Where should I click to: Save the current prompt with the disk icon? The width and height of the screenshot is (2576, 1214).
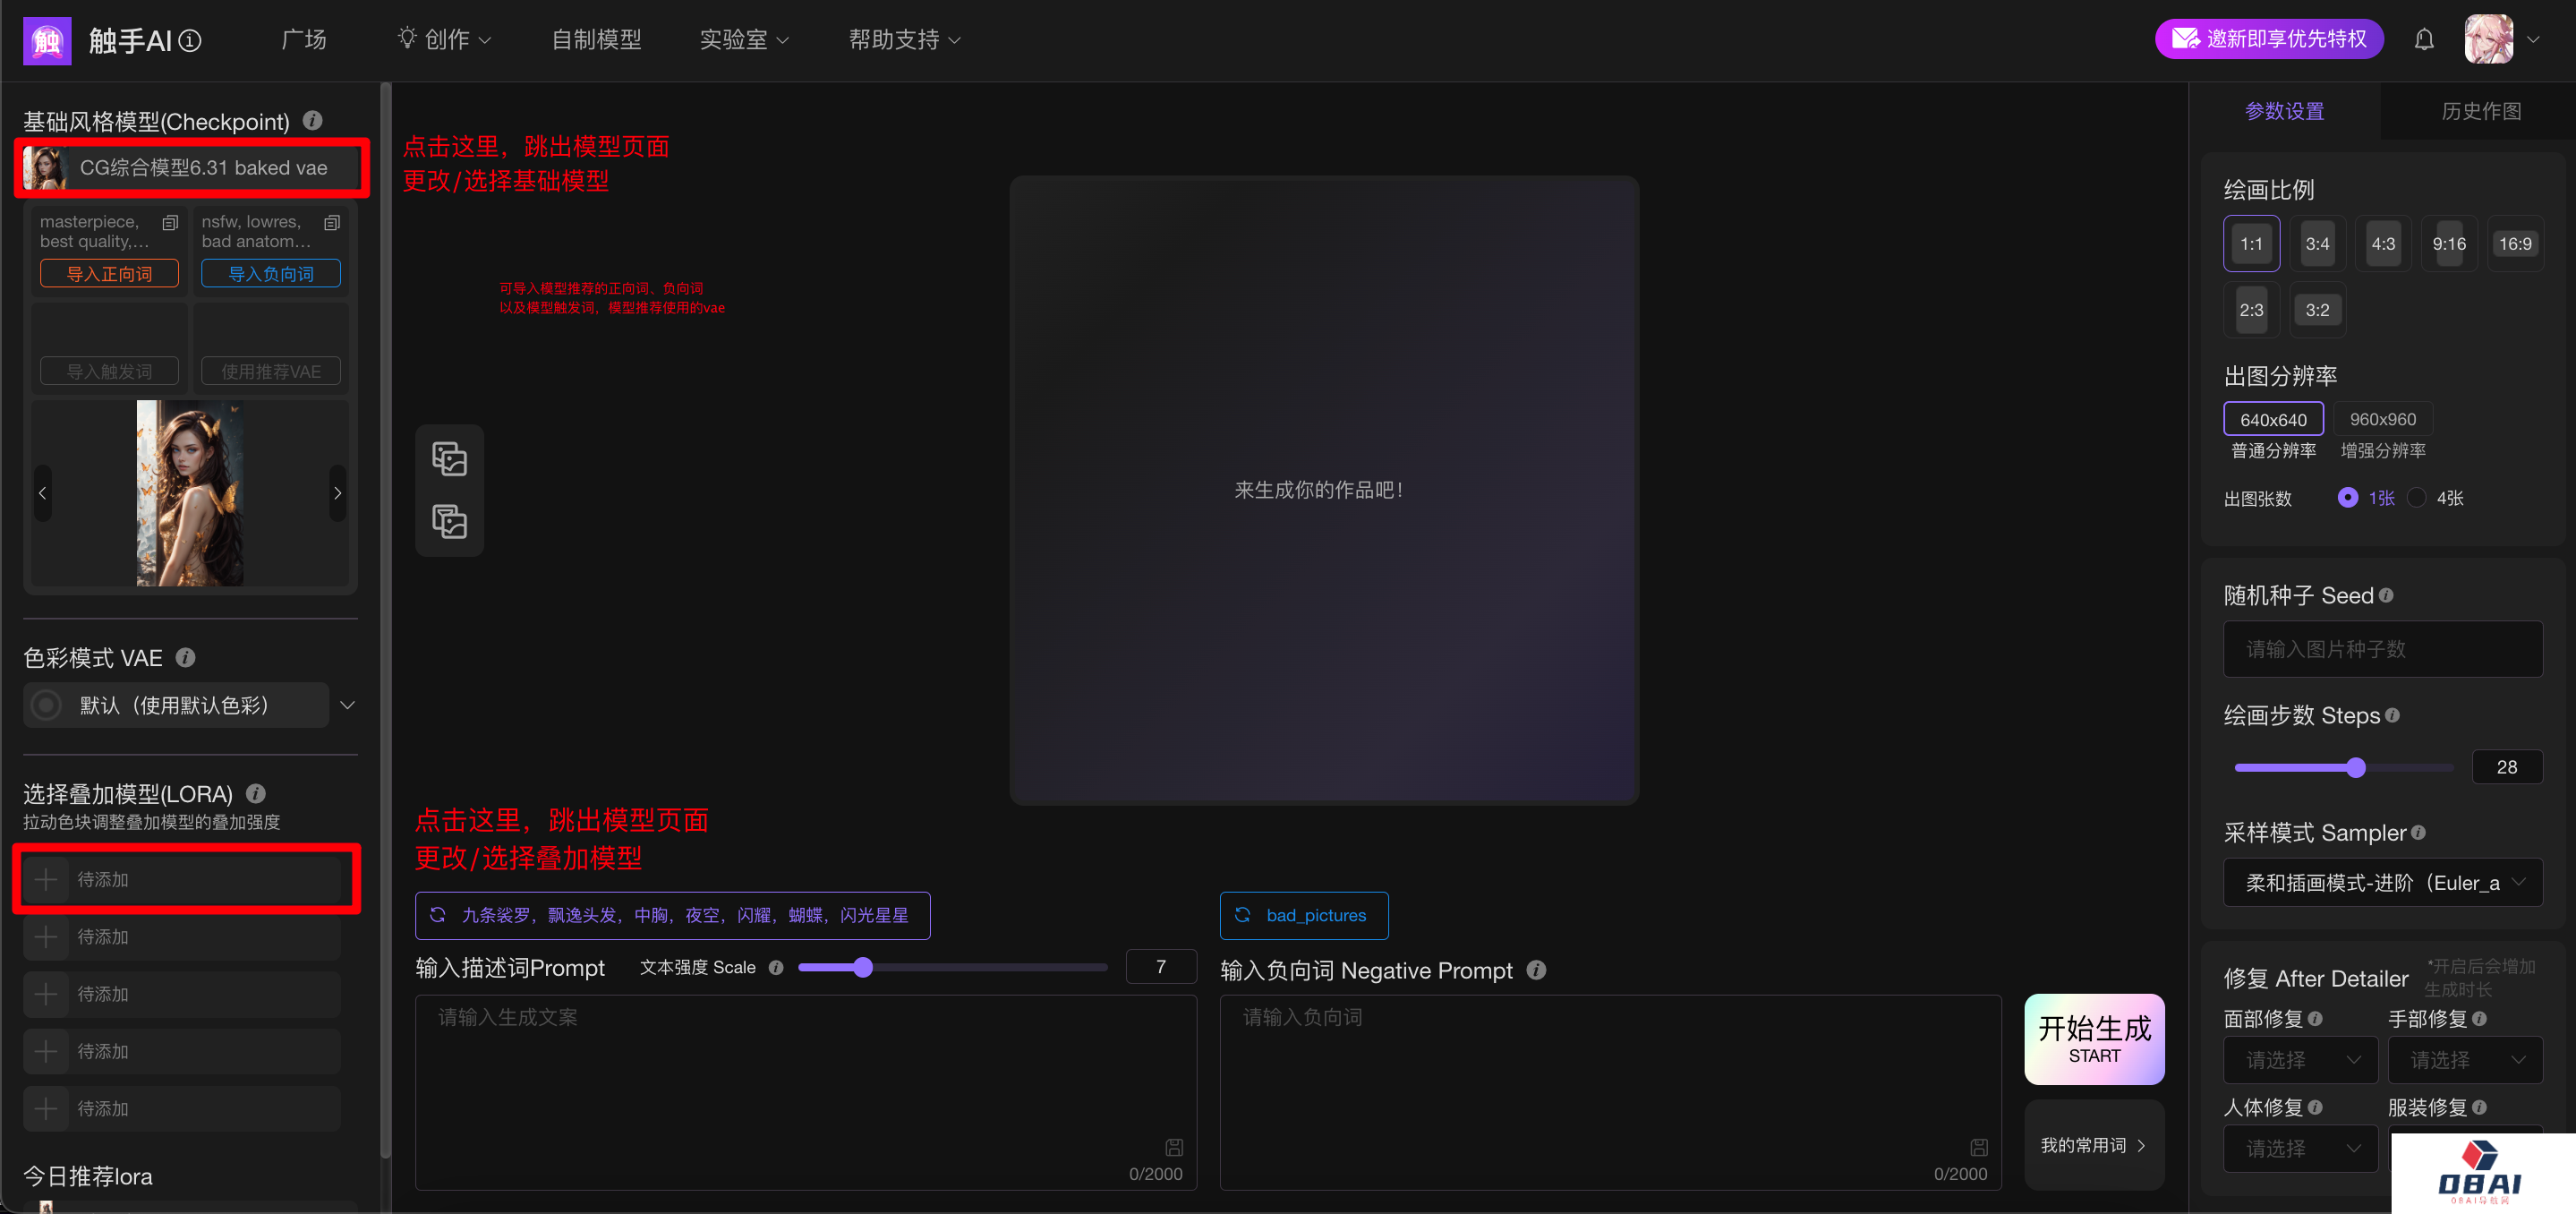click(x=1174, y=1147)
